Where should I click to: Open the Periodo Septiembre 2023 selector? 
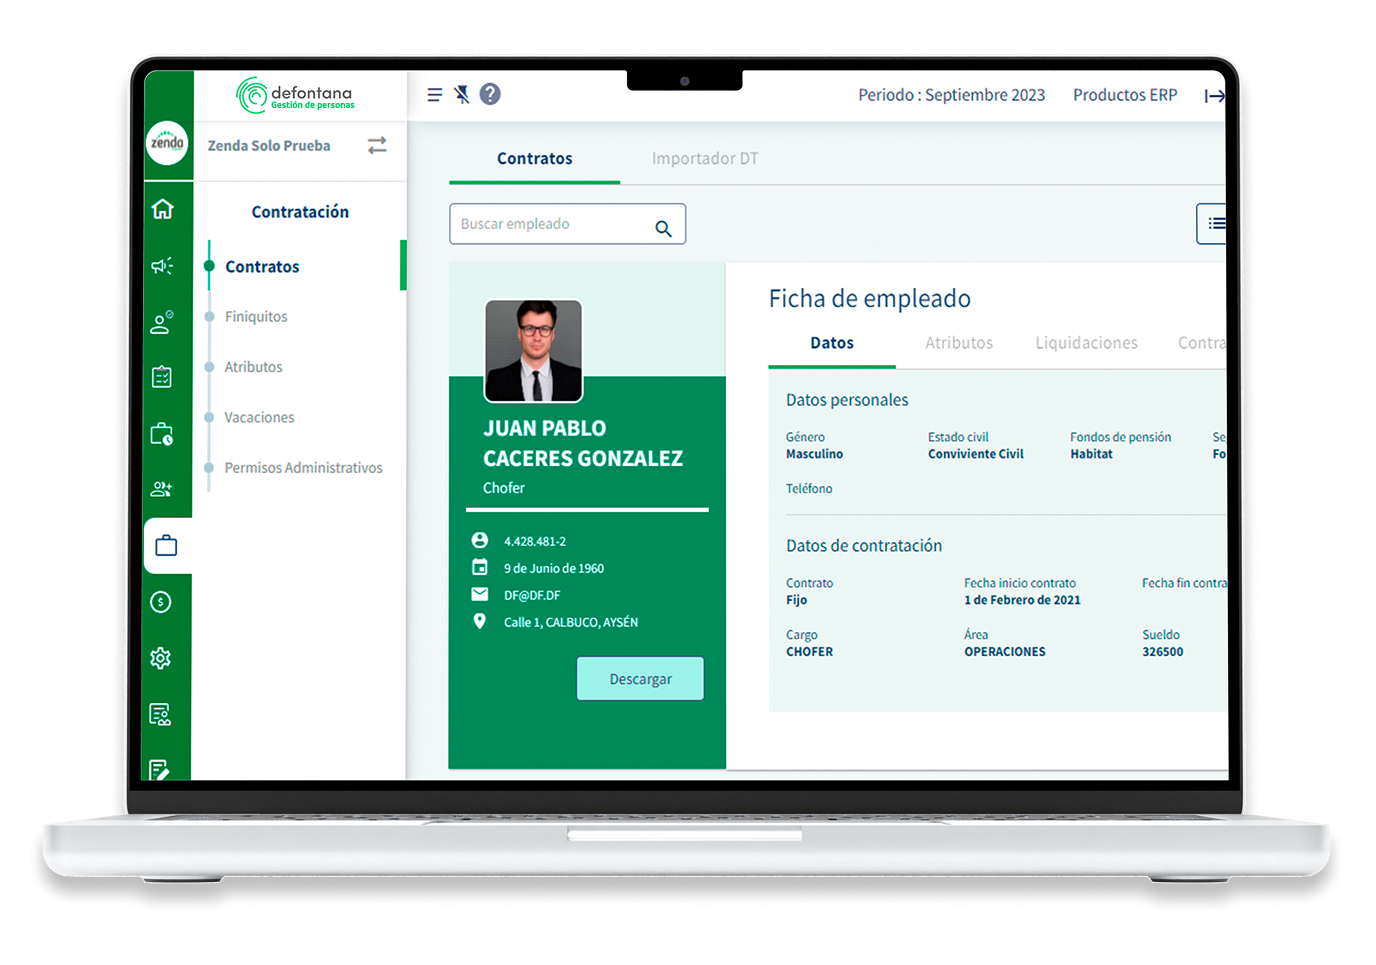[951, 95]
